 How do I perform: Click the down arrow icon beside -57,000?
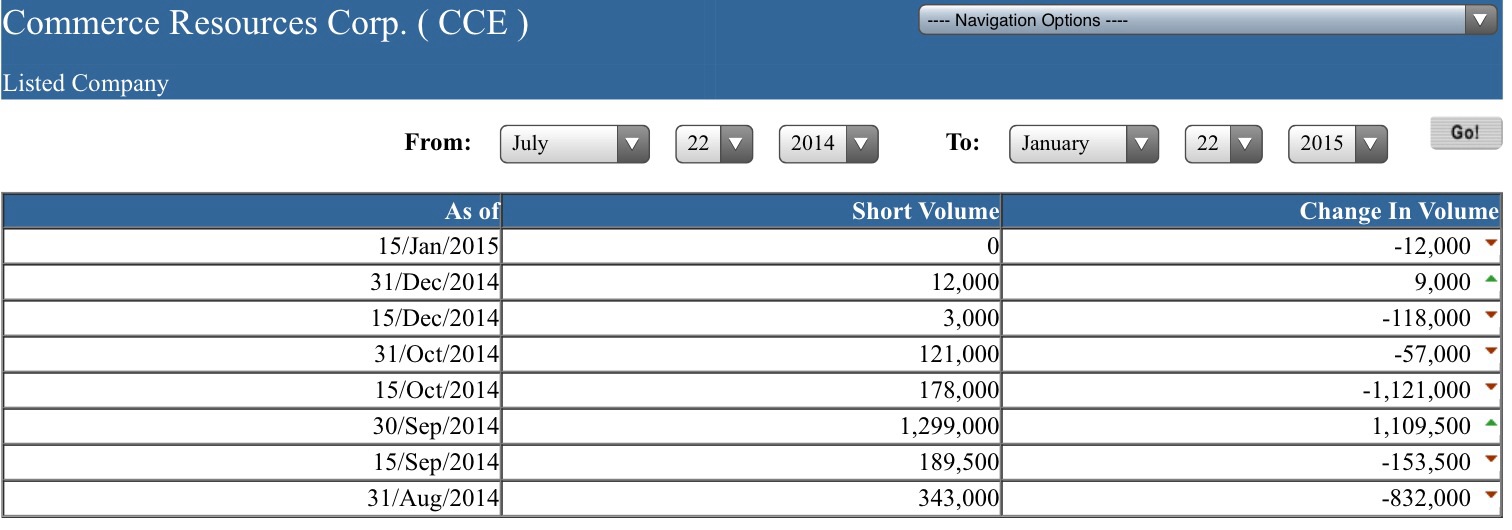pyautogui.click(x=1491, y=351)
